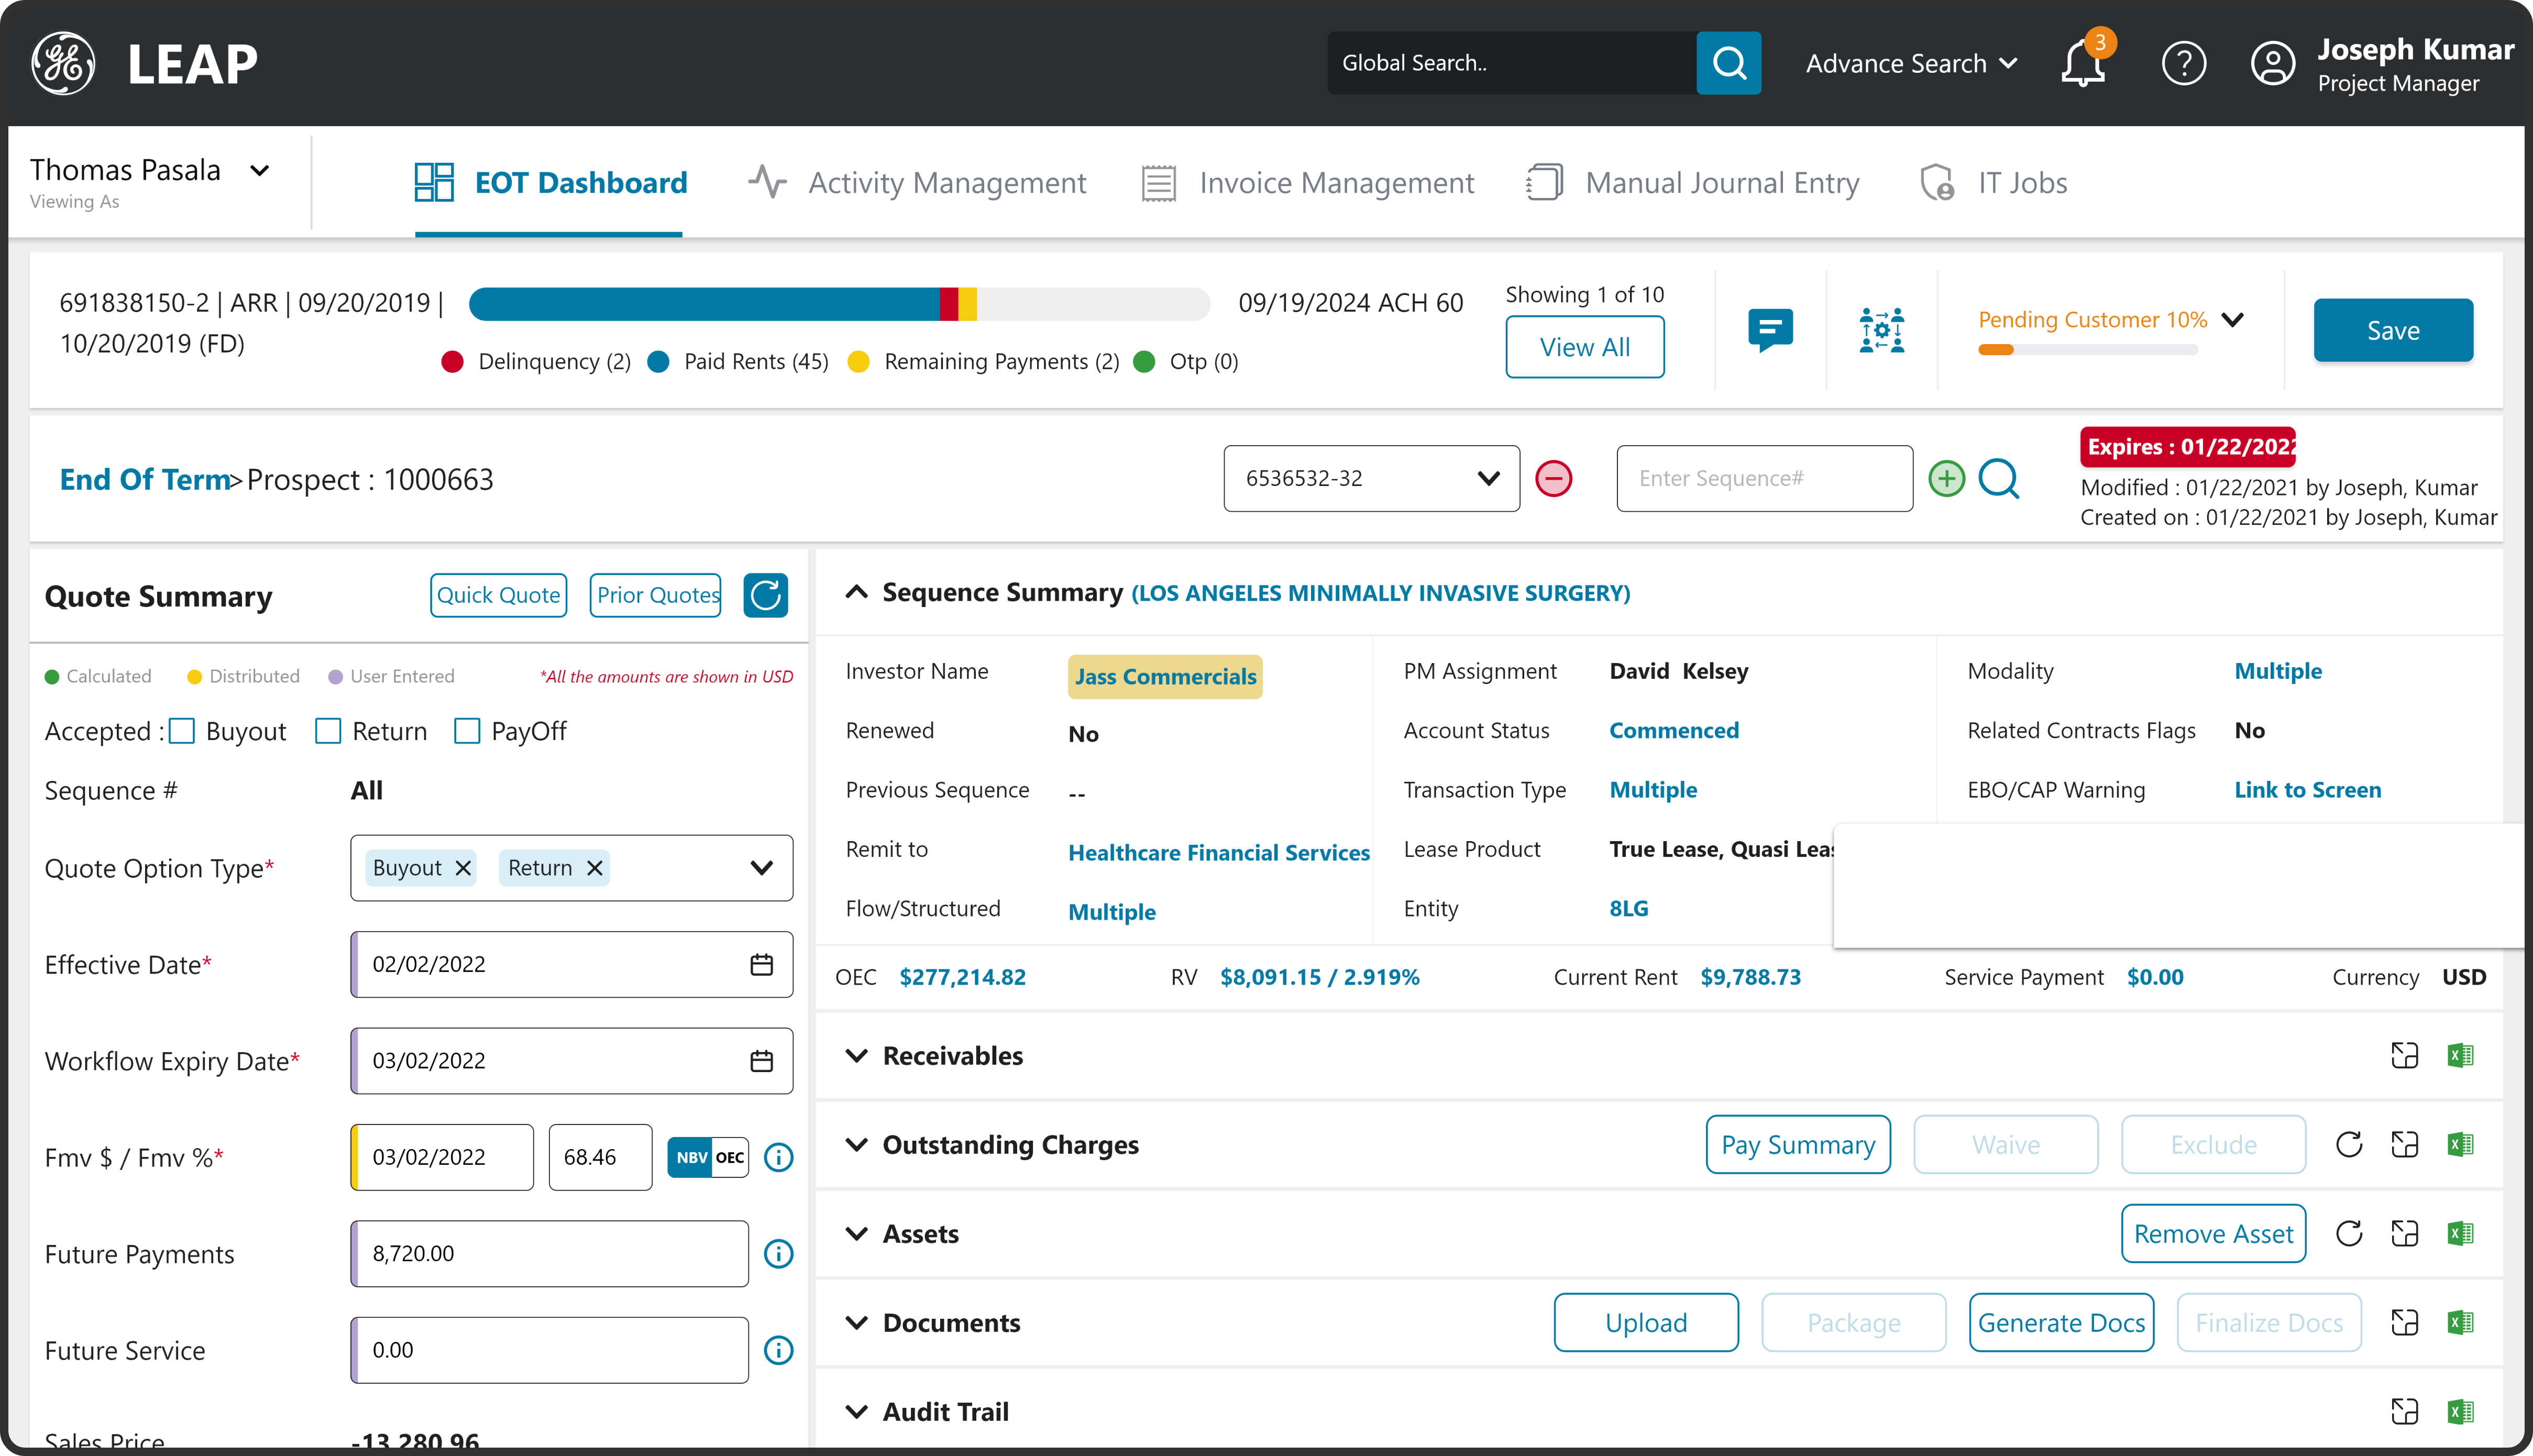
Task: Expand the Assets section
Action: [x=856, y=1233]
